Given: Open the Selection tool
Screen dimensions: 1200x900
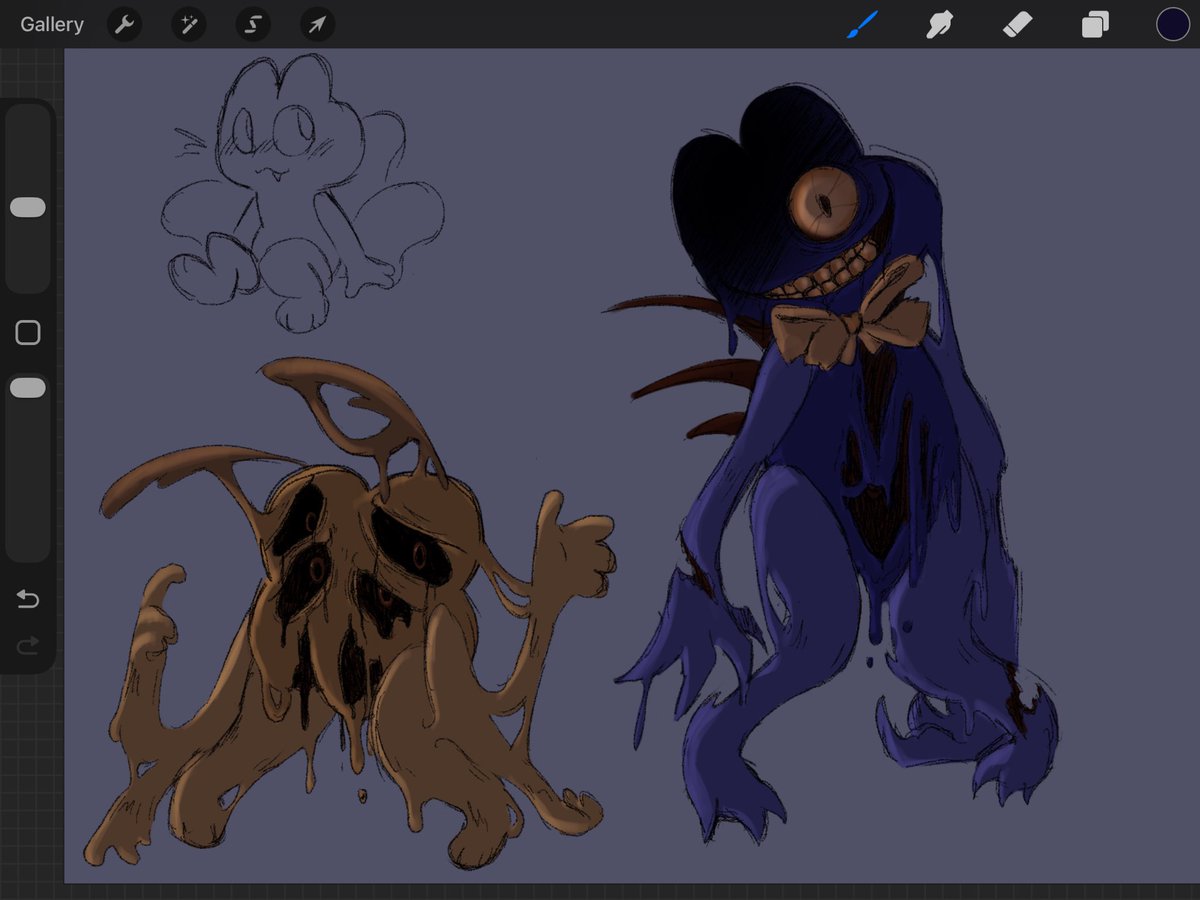Looking at the screenshot, I should coord(253,25).
